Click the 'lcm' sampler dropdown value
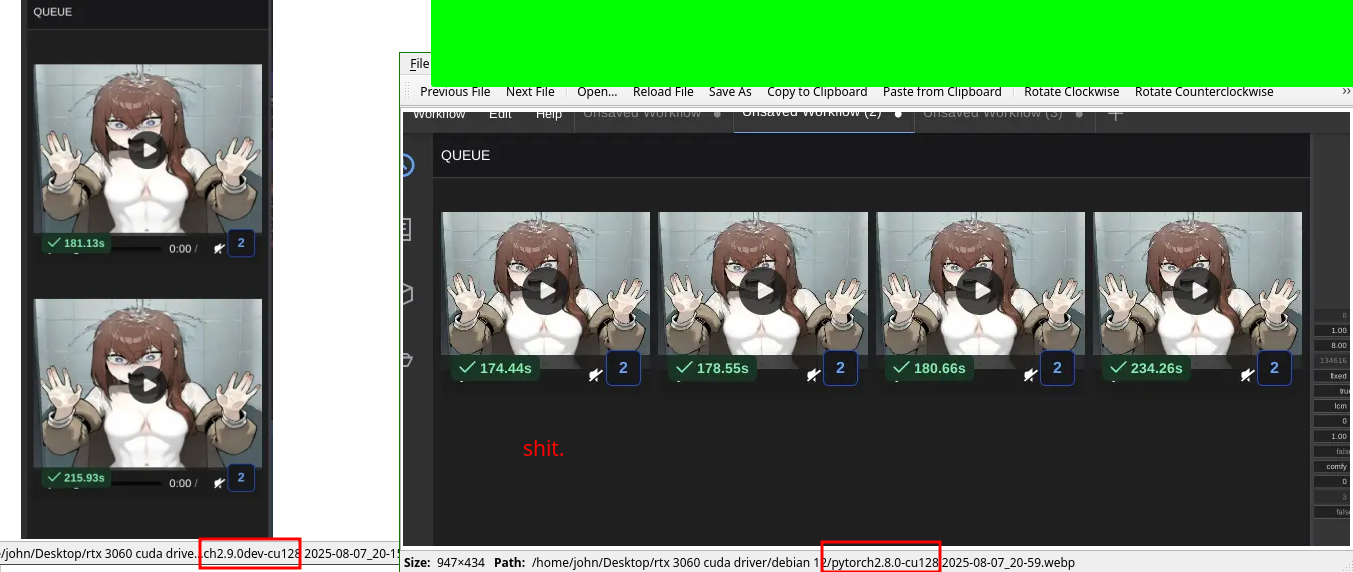 pos(1332,405)
